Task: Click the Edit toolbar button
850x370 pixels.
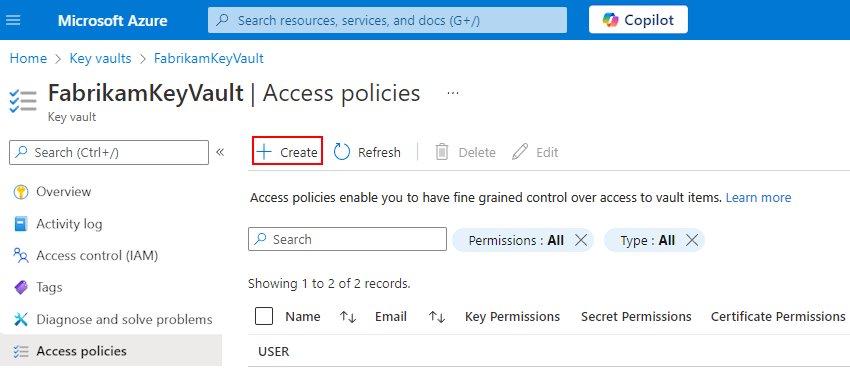Action: coord(535,152)
